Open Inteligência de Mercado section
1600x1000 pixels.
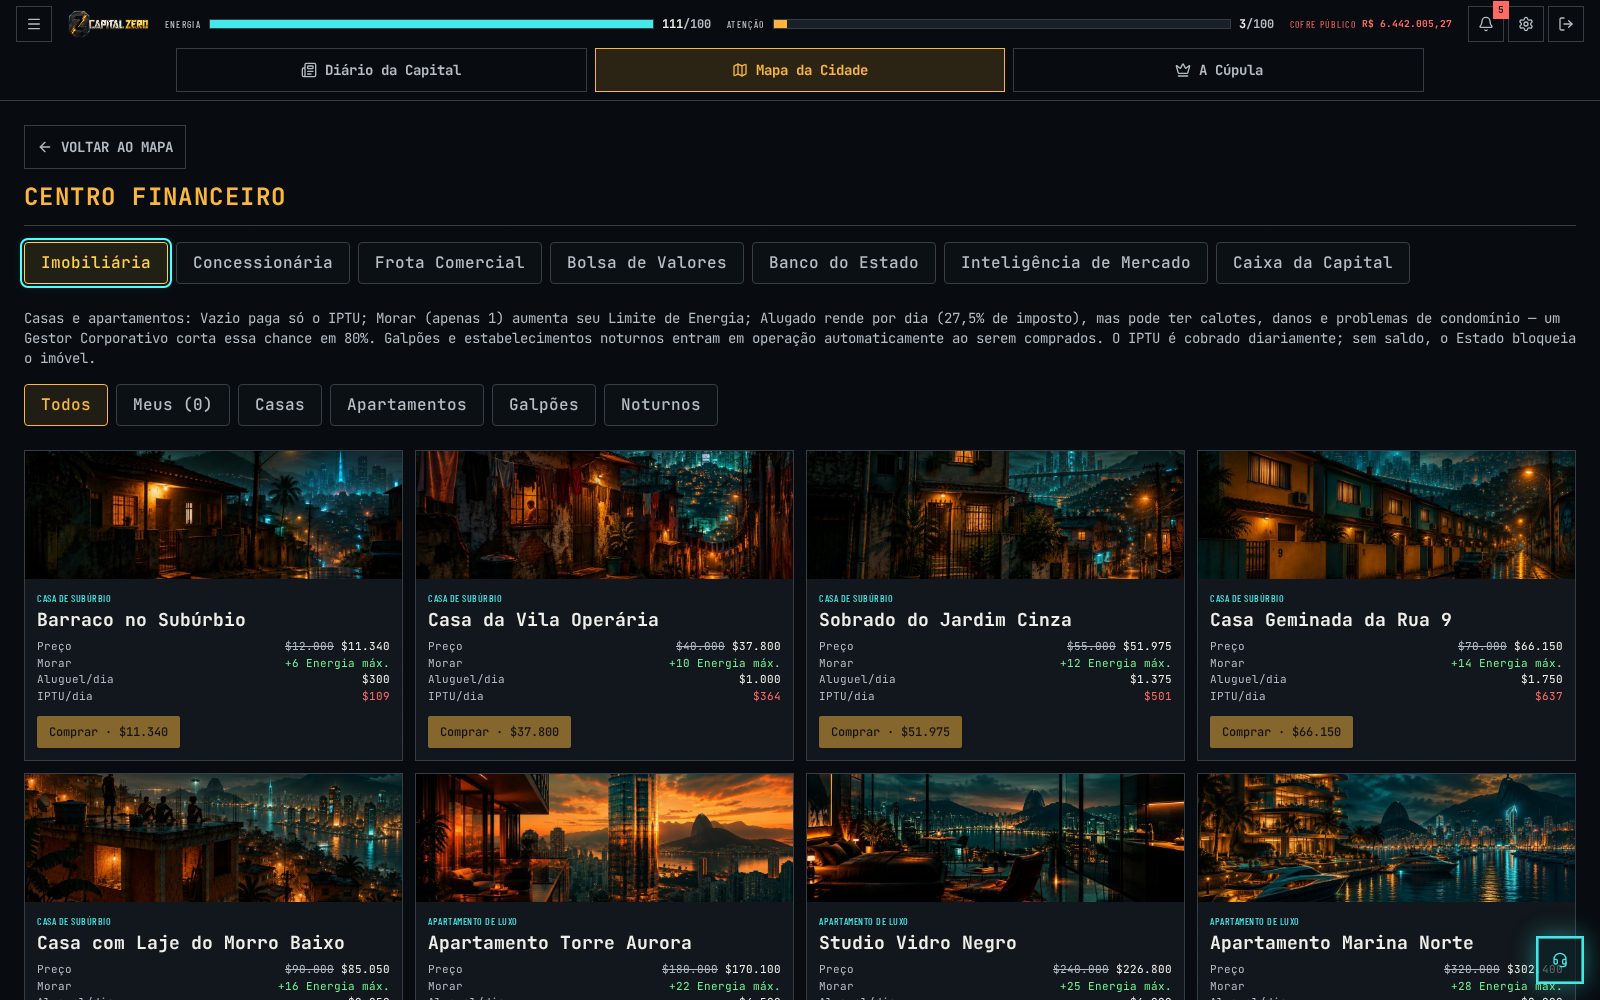1076,263
